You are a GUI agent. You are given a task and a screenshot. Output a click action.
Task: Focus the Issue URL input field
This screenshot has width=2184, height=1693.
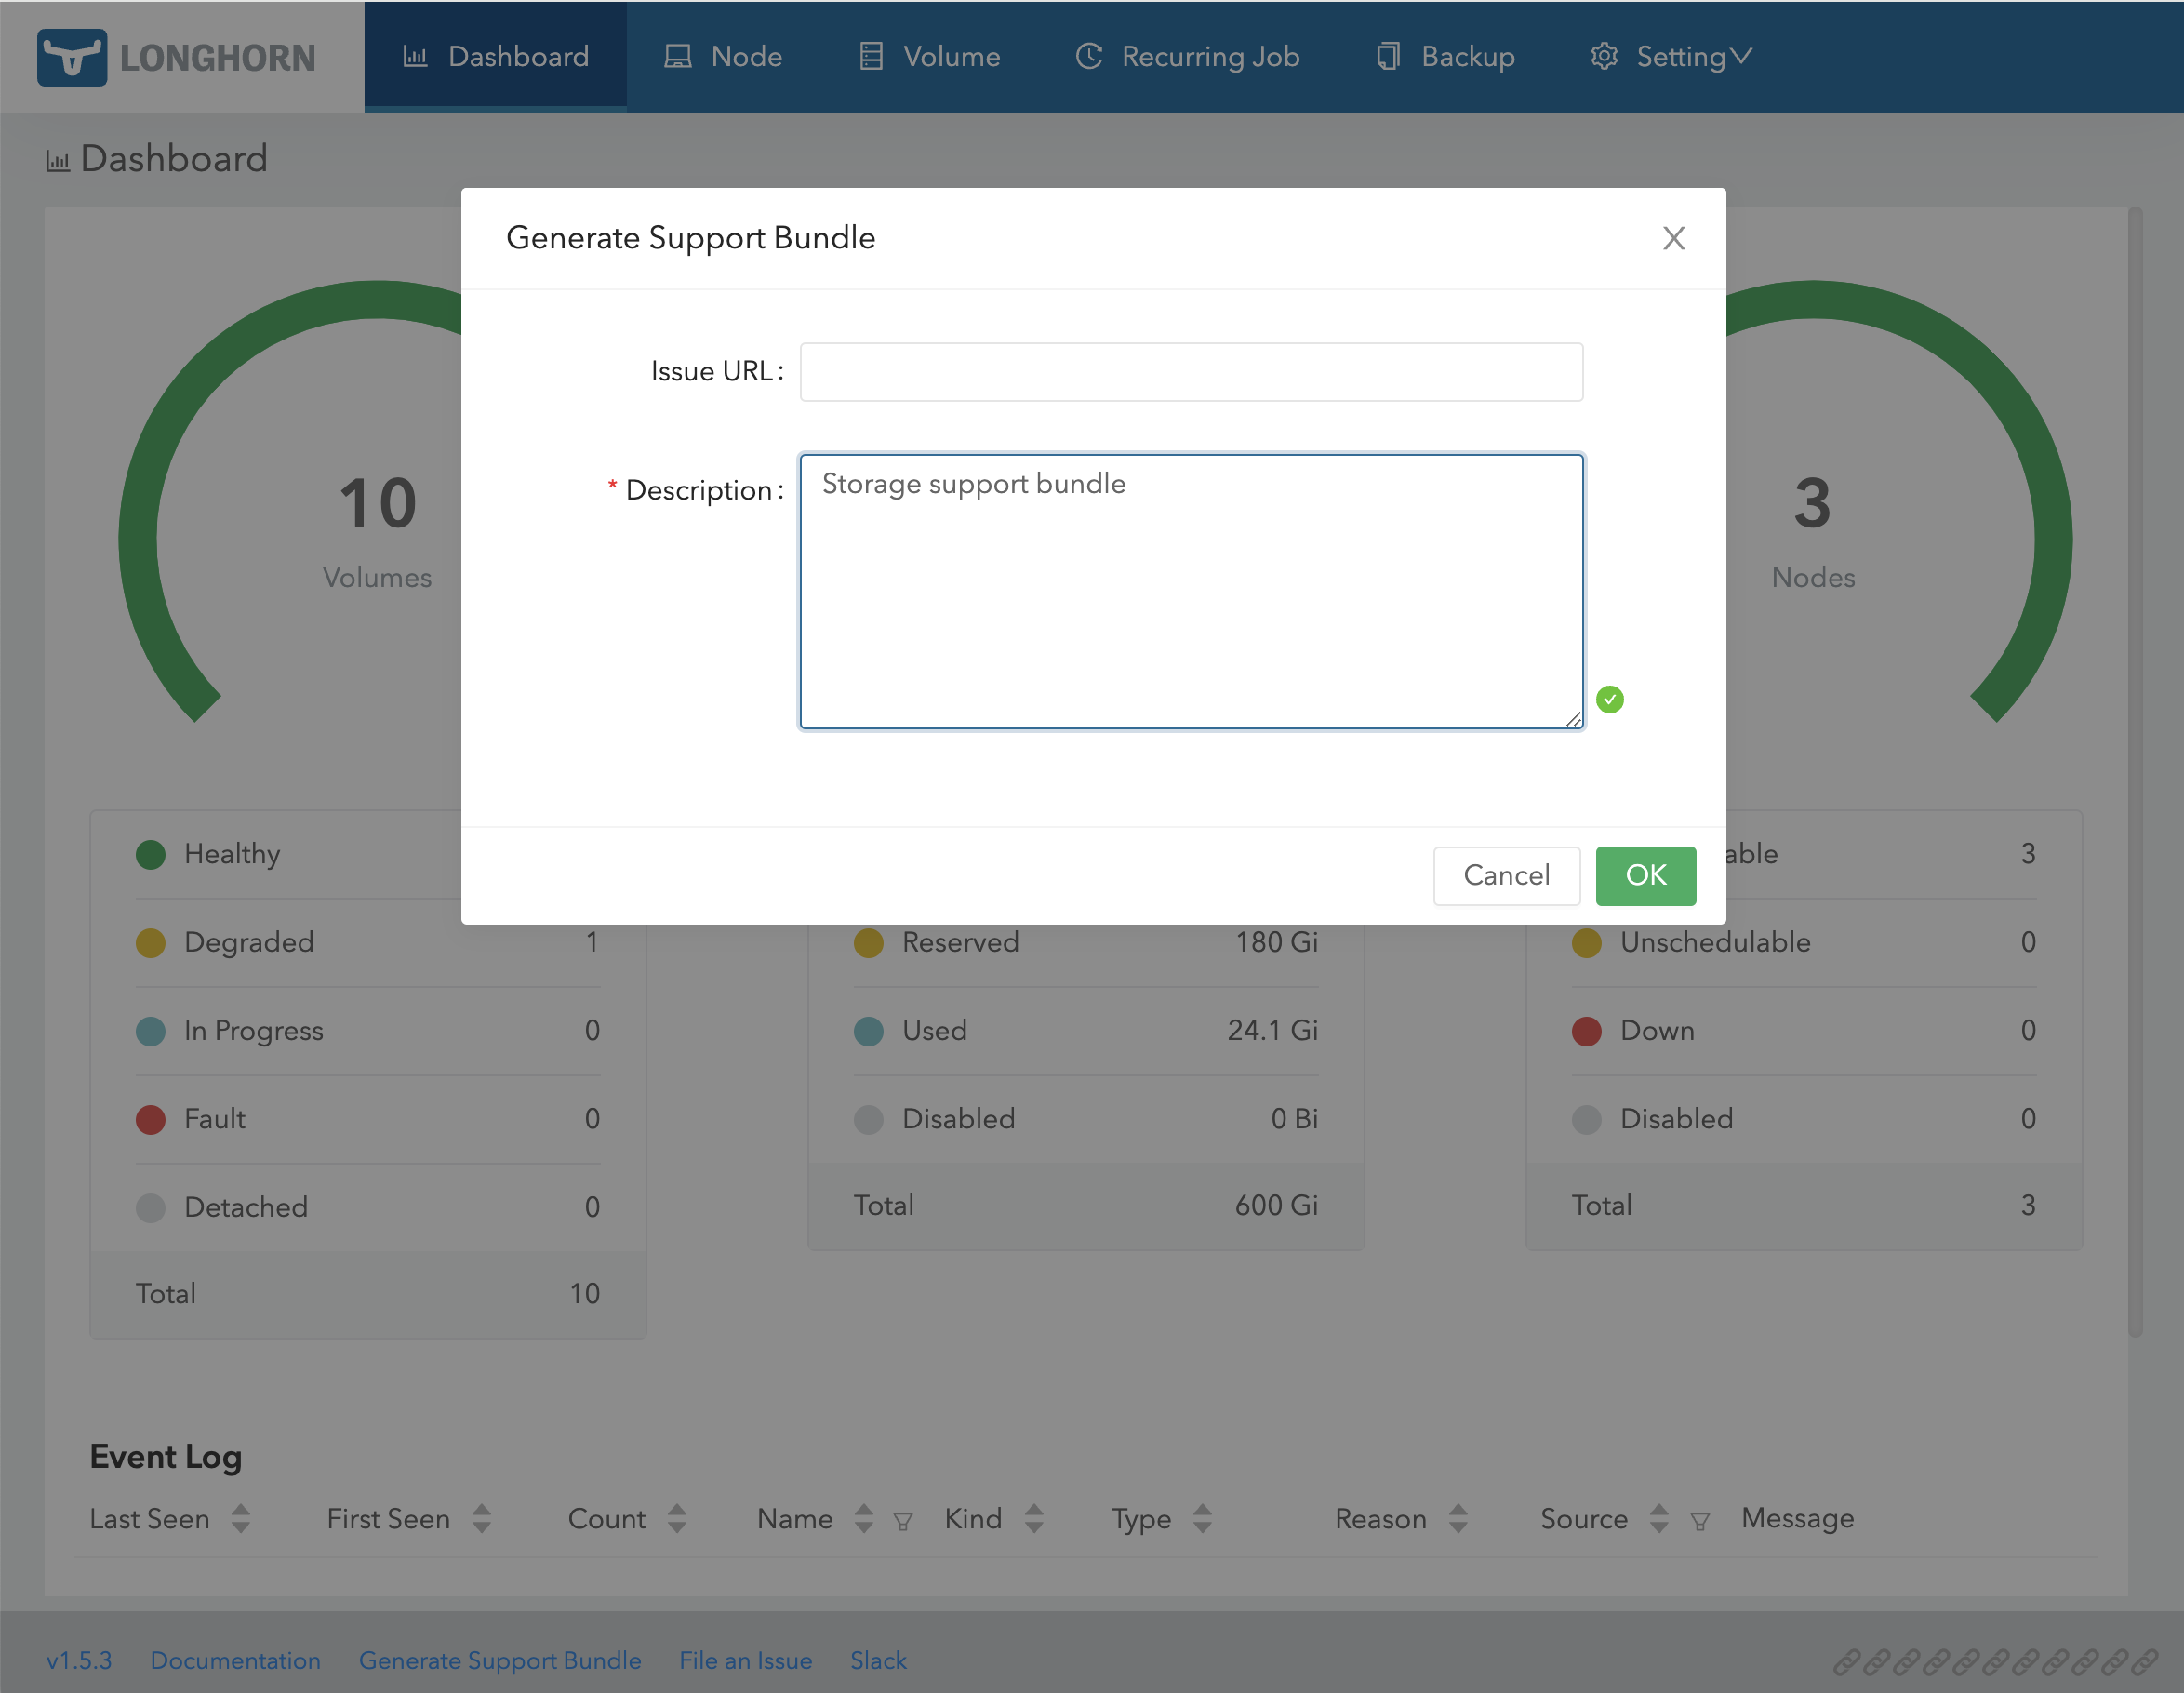1190,372
